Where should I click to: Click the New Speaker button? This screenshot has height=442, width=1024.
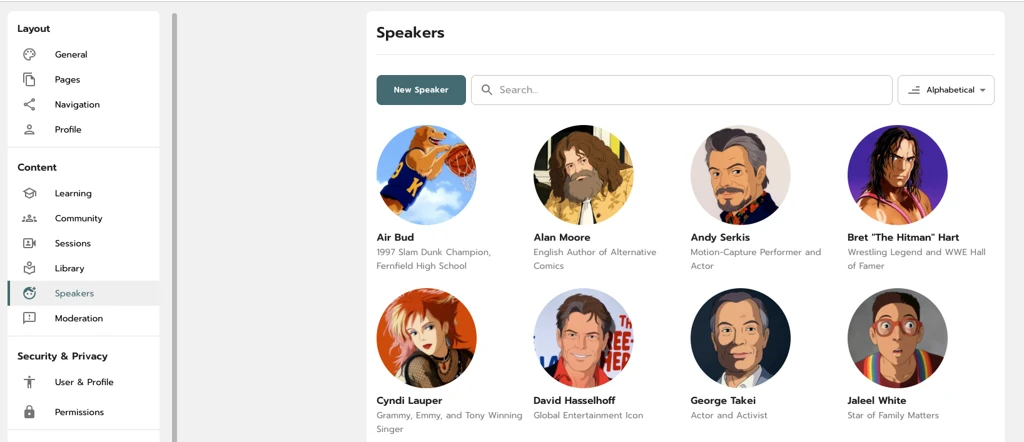(x=421, y=90)
